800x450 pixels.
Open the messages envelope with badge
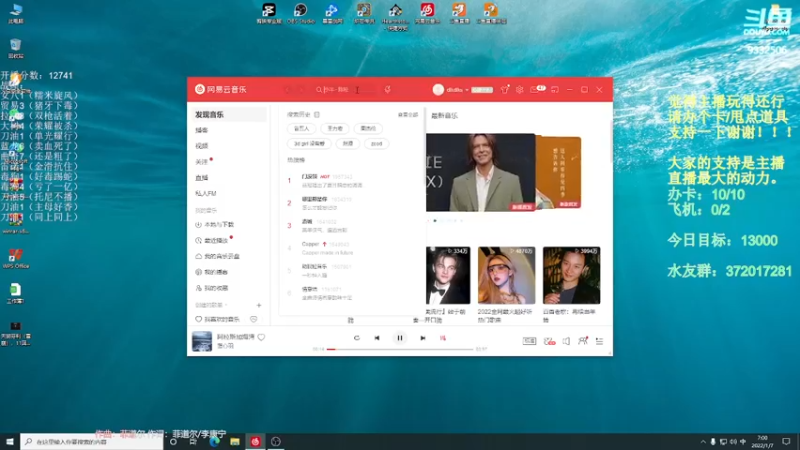(x=537, y=89)
